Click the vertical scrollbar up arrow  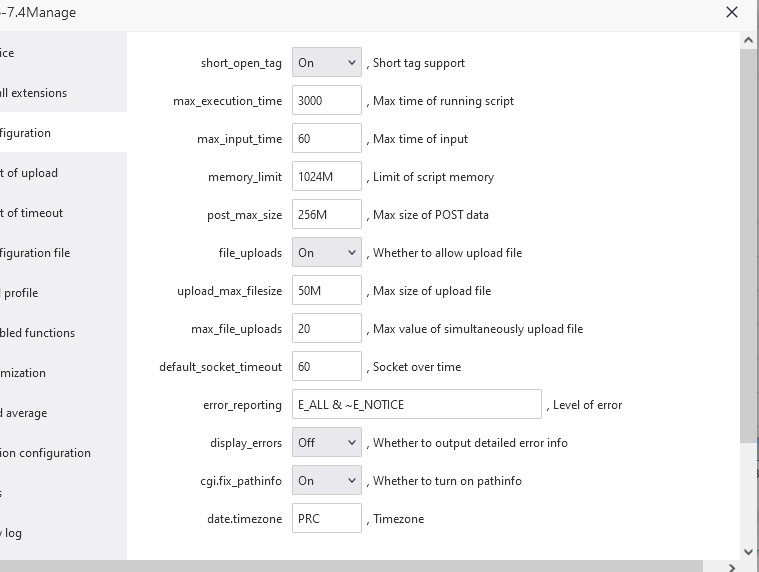click(748, 41)
